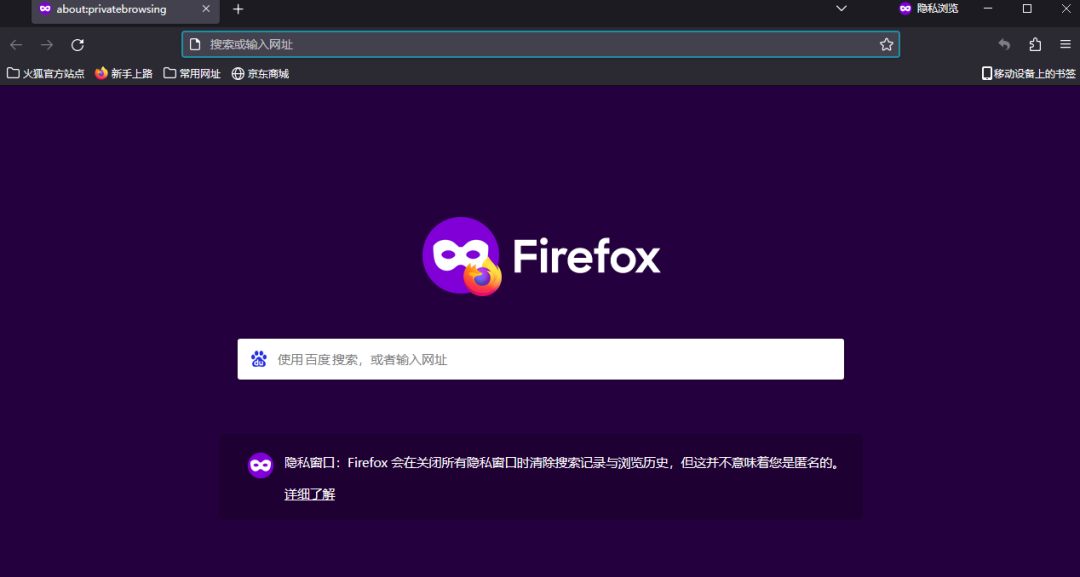Minimize the Firefox window
1080x577 pixels.
(x=988, y=9)
